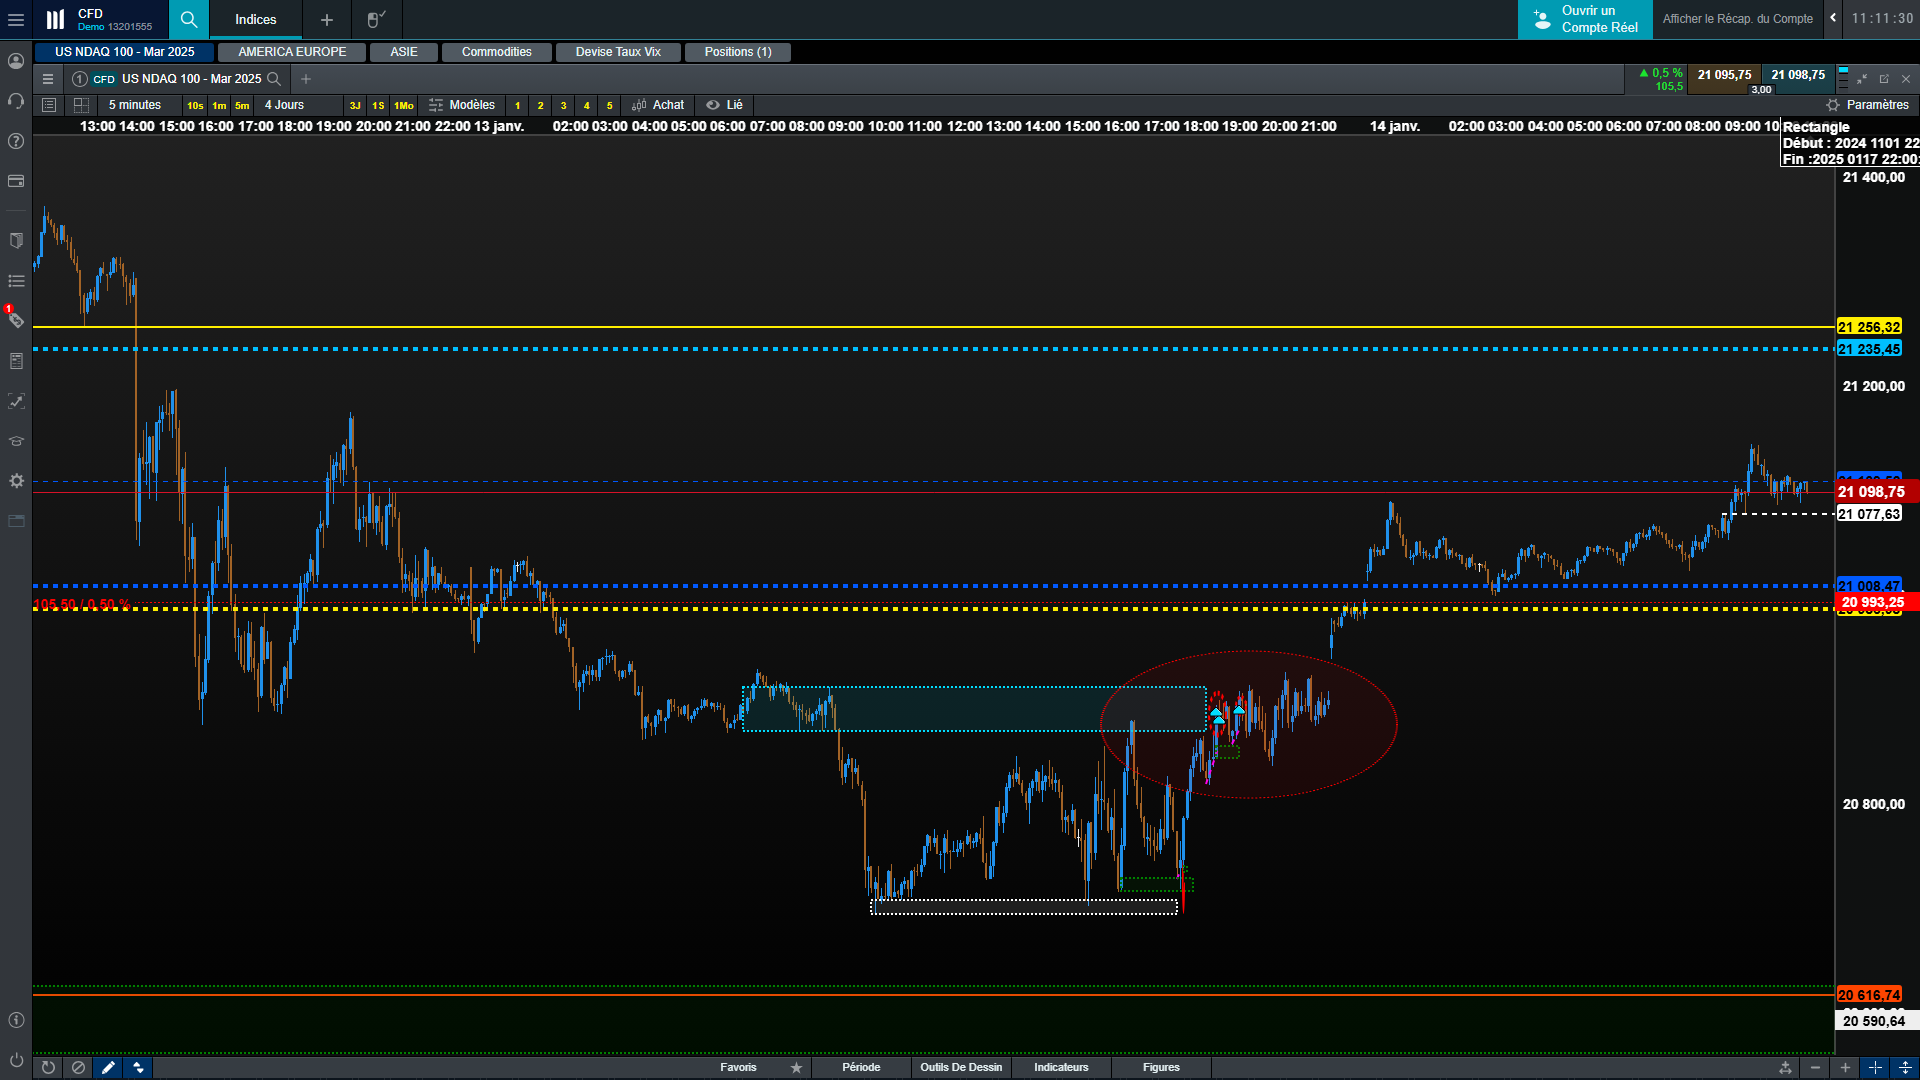Open the 4 Jours range dropdown
This screenshot has height=1080, width=1920.
[x=284, y=105]
